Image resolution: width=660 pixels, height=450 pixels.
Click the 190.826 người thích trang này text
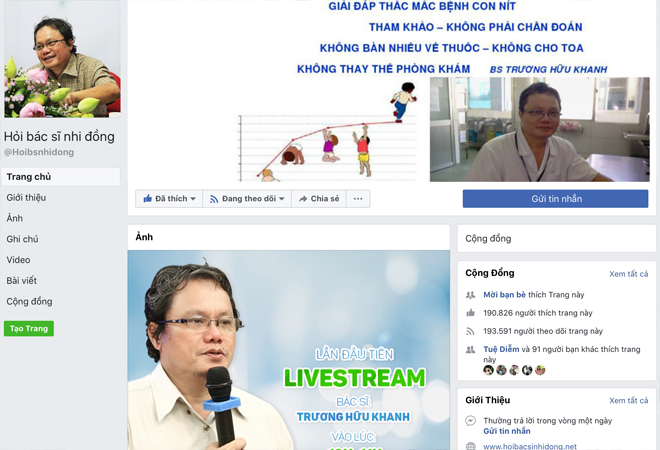click(538, 313)
